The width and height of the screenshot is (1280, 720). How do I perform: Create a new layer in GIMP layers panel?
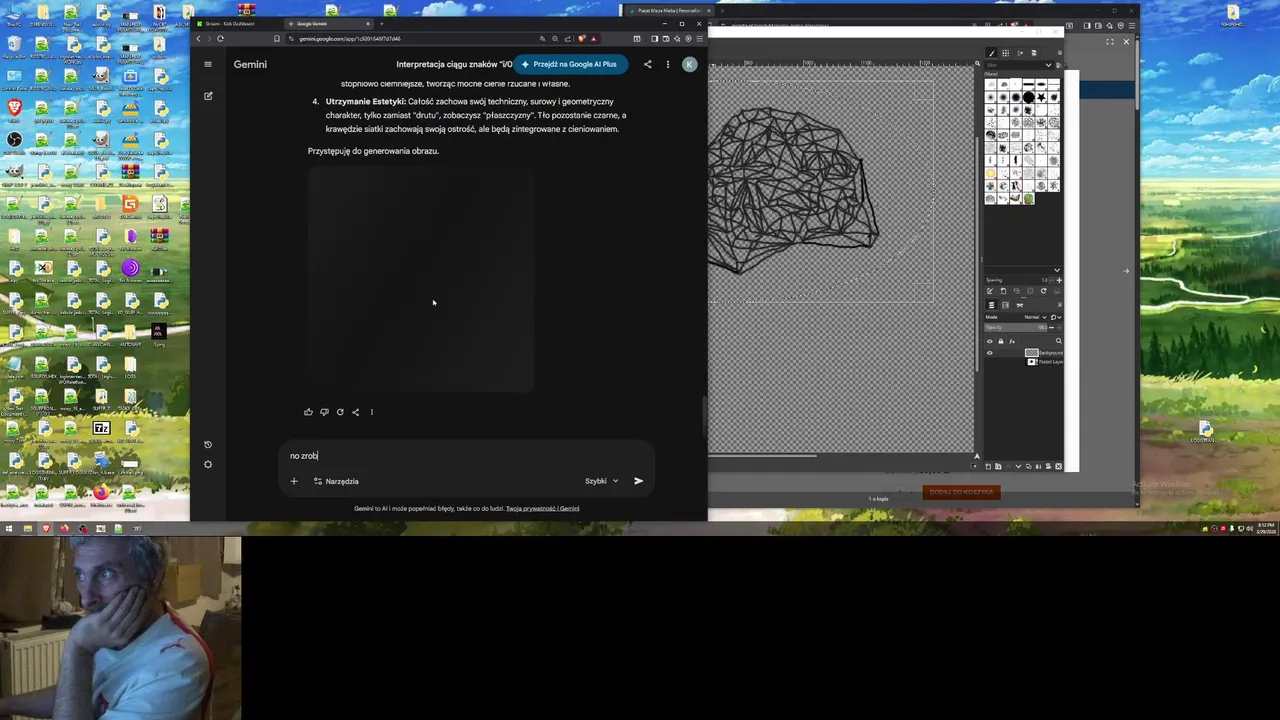[x=988, y=466]
